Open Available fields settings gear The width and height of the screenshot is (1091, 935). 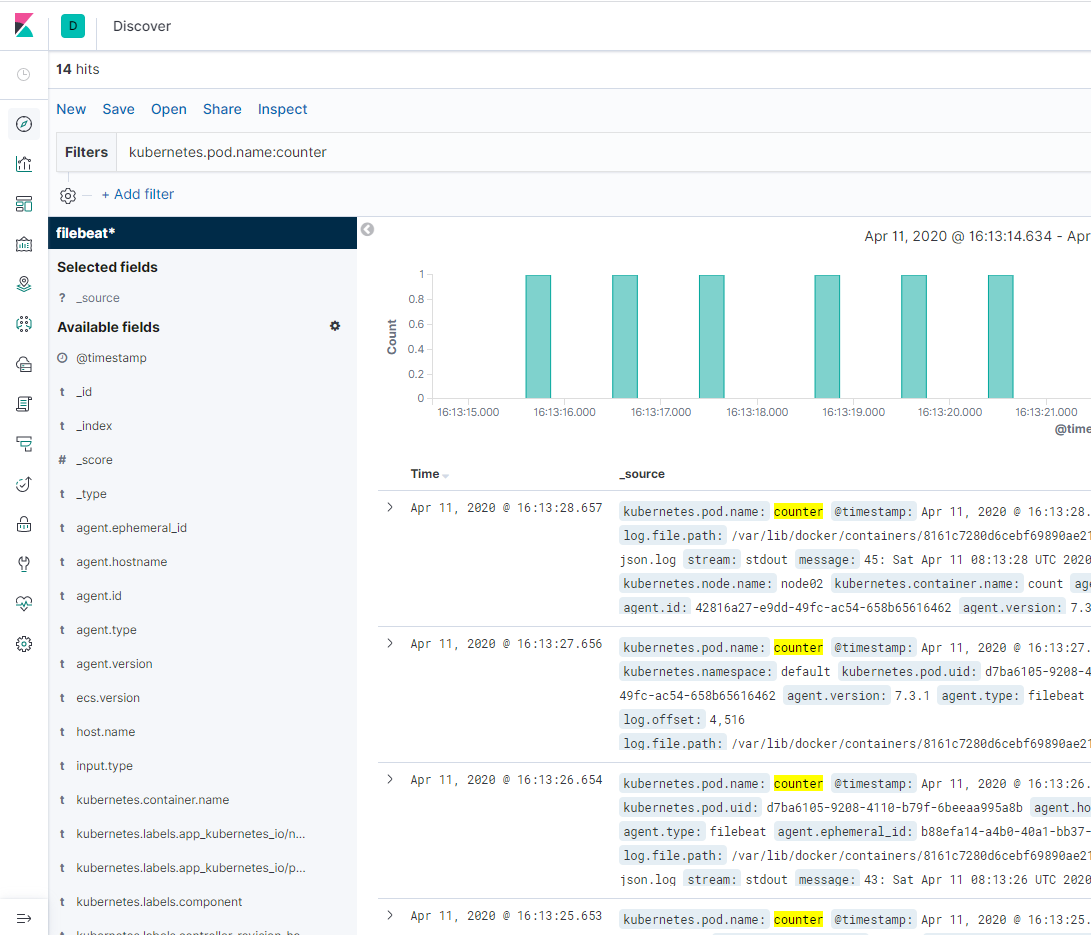coord(335,326)
